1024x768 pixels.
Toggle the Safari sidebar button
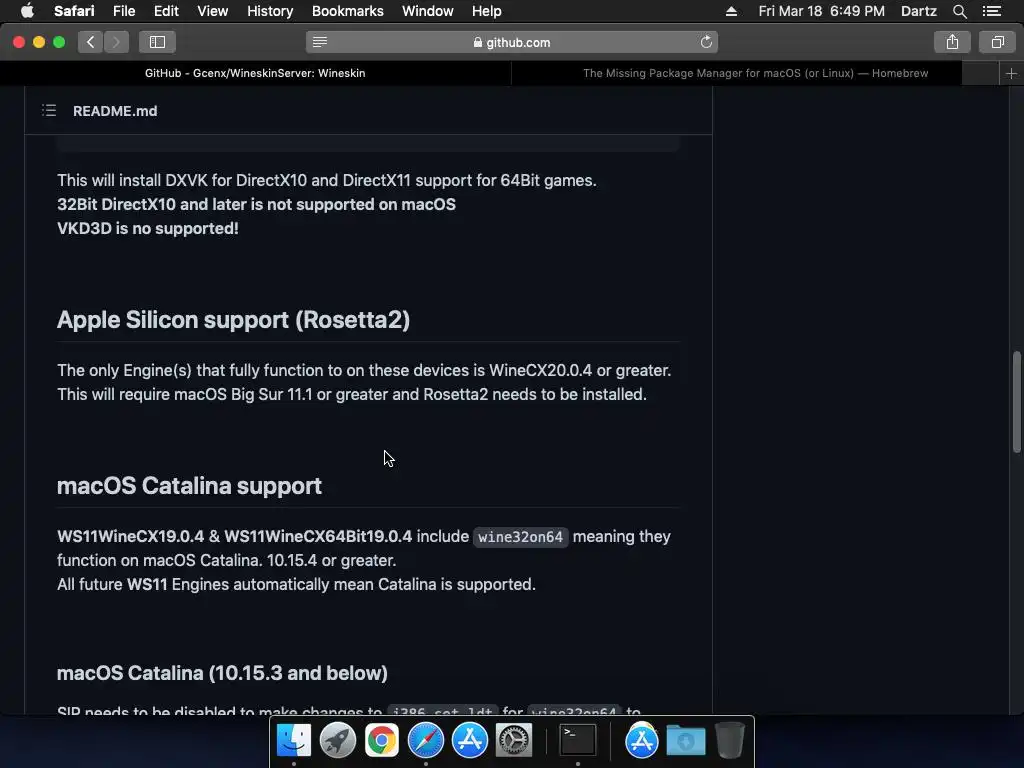click(157, 42)
